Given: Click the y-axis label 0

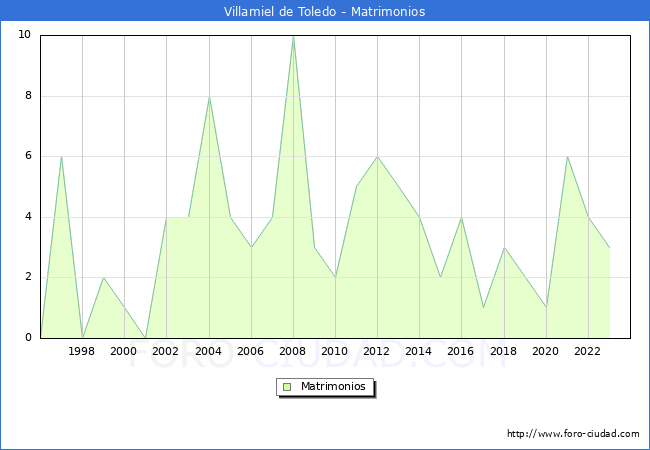Looking at the screenshot, I should [x=28, y=337].
